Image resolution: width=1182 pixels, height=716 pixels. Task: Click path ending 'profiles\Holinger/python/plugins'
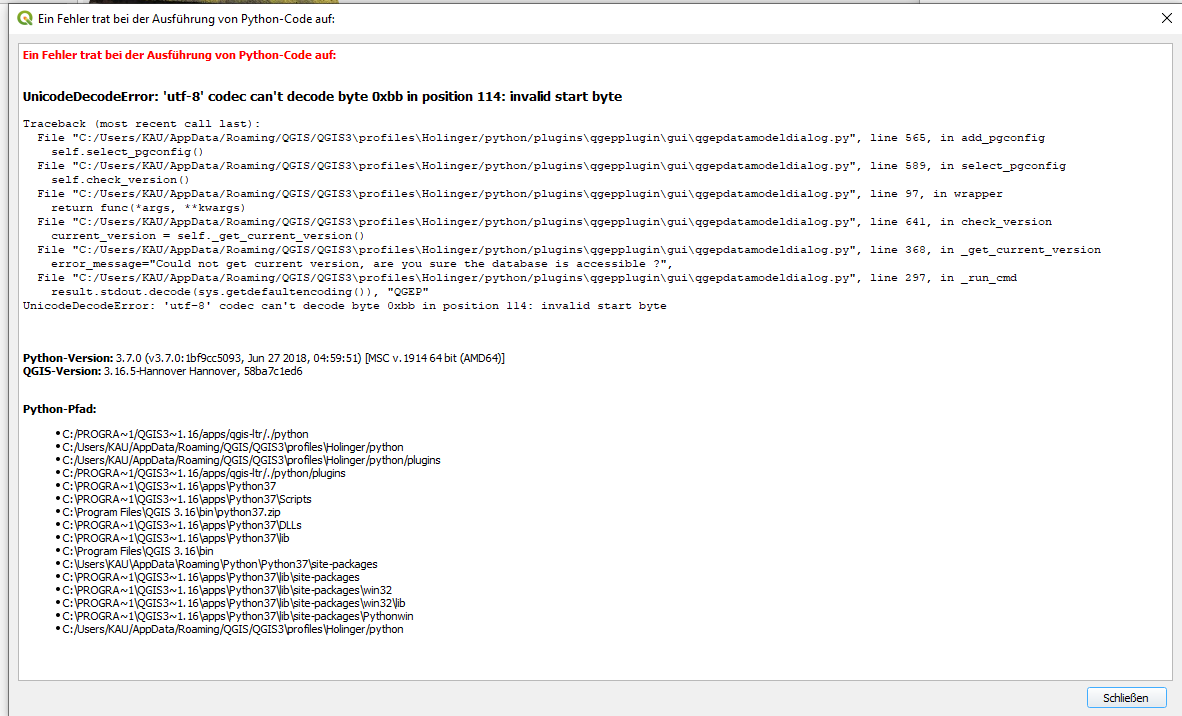click(x=252, y=461)
